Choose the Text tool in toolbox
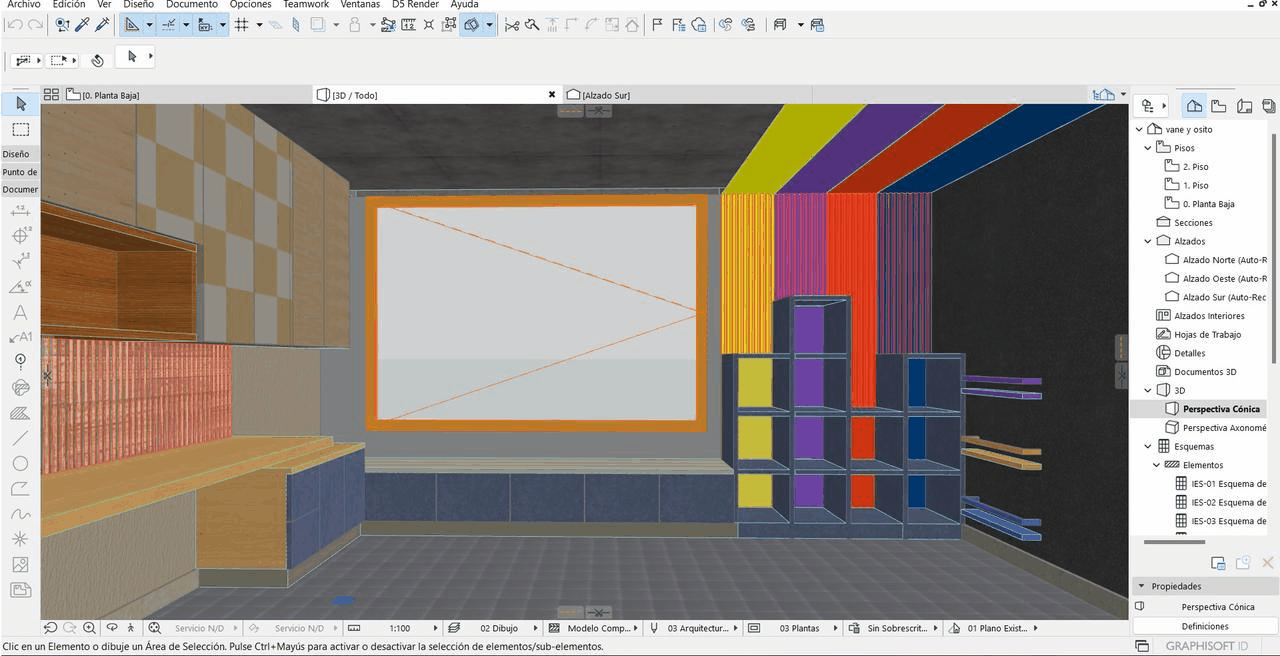This screenshot has height=656, width=1280. click(x=20, y=312)
